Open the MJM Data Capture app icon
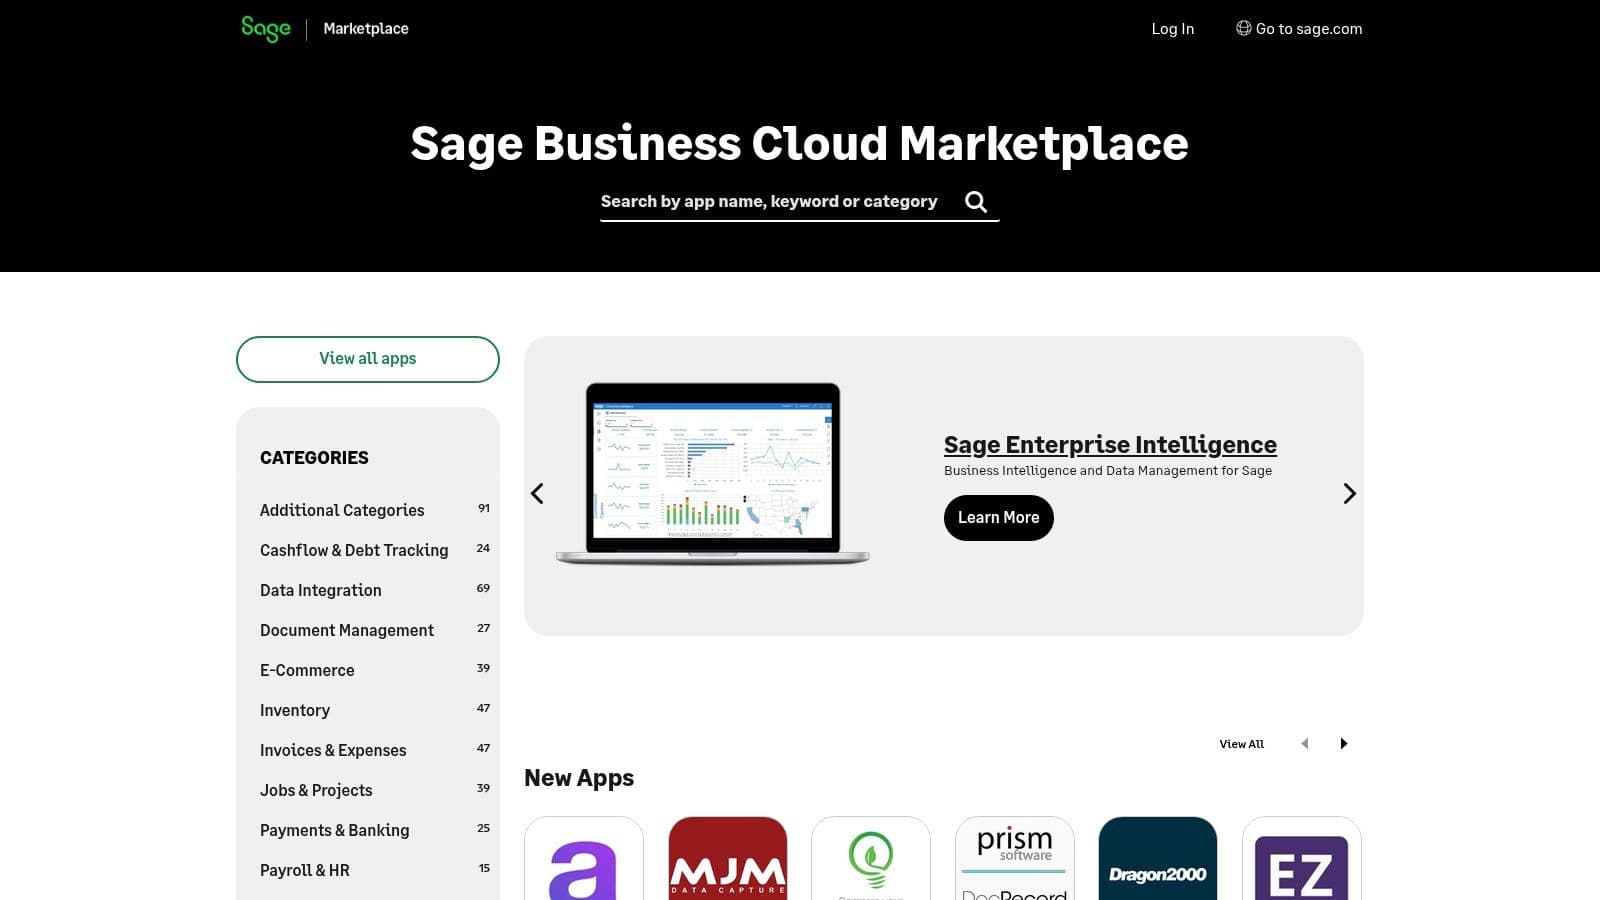Image resolution: width=1600 pixels, height=900 pixels. pyautogui.click(x=728, y=859)
